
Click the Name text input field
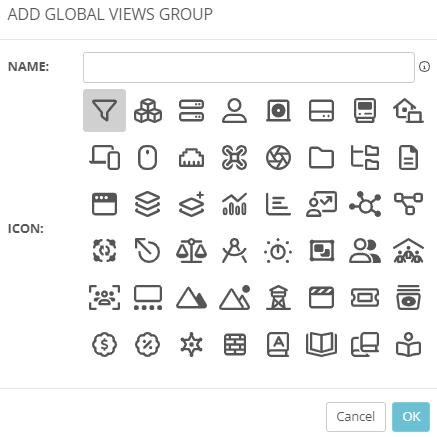[249, 67]
